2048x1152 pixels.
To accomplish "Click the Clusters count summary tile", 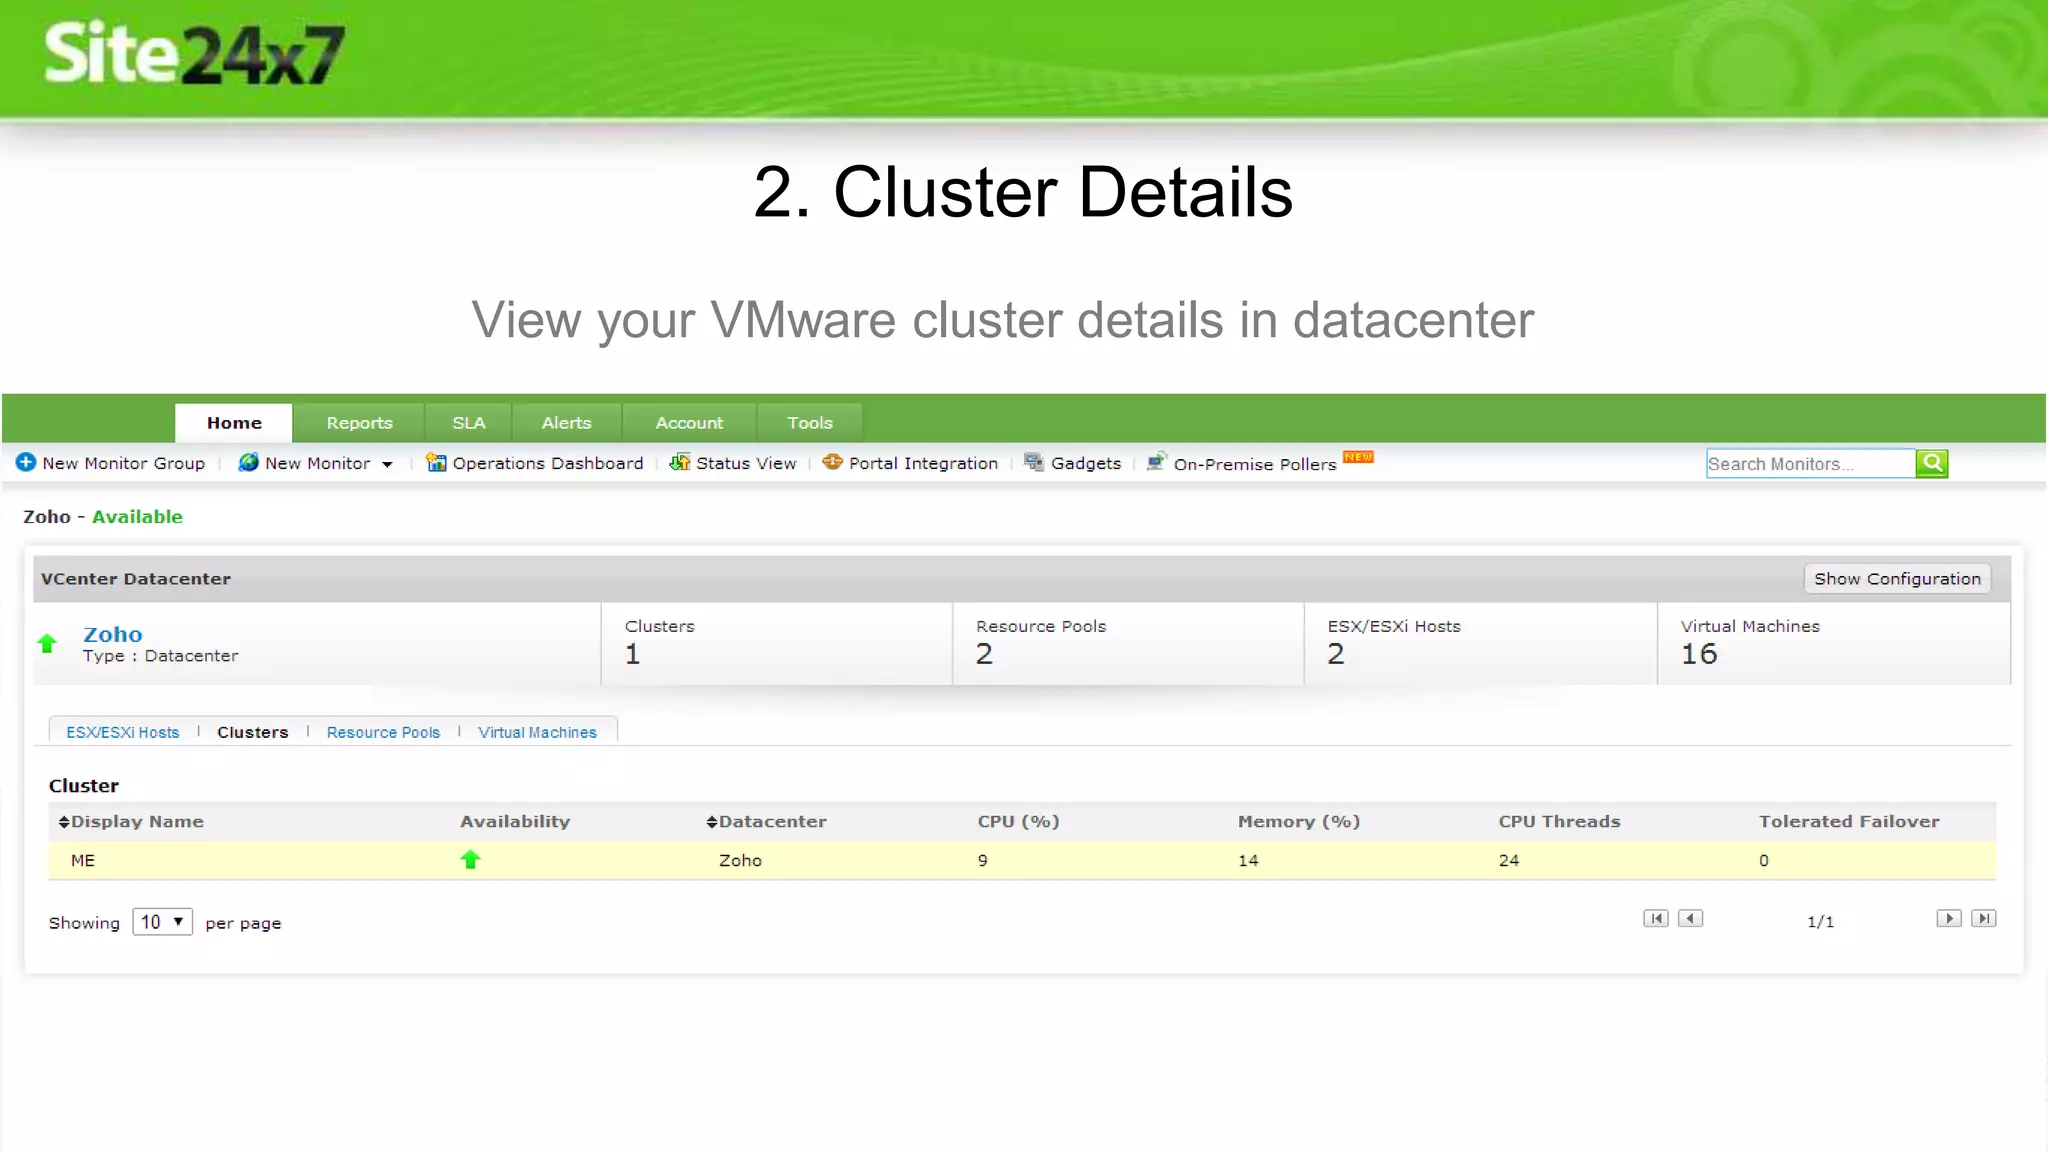I will (776, 643).
